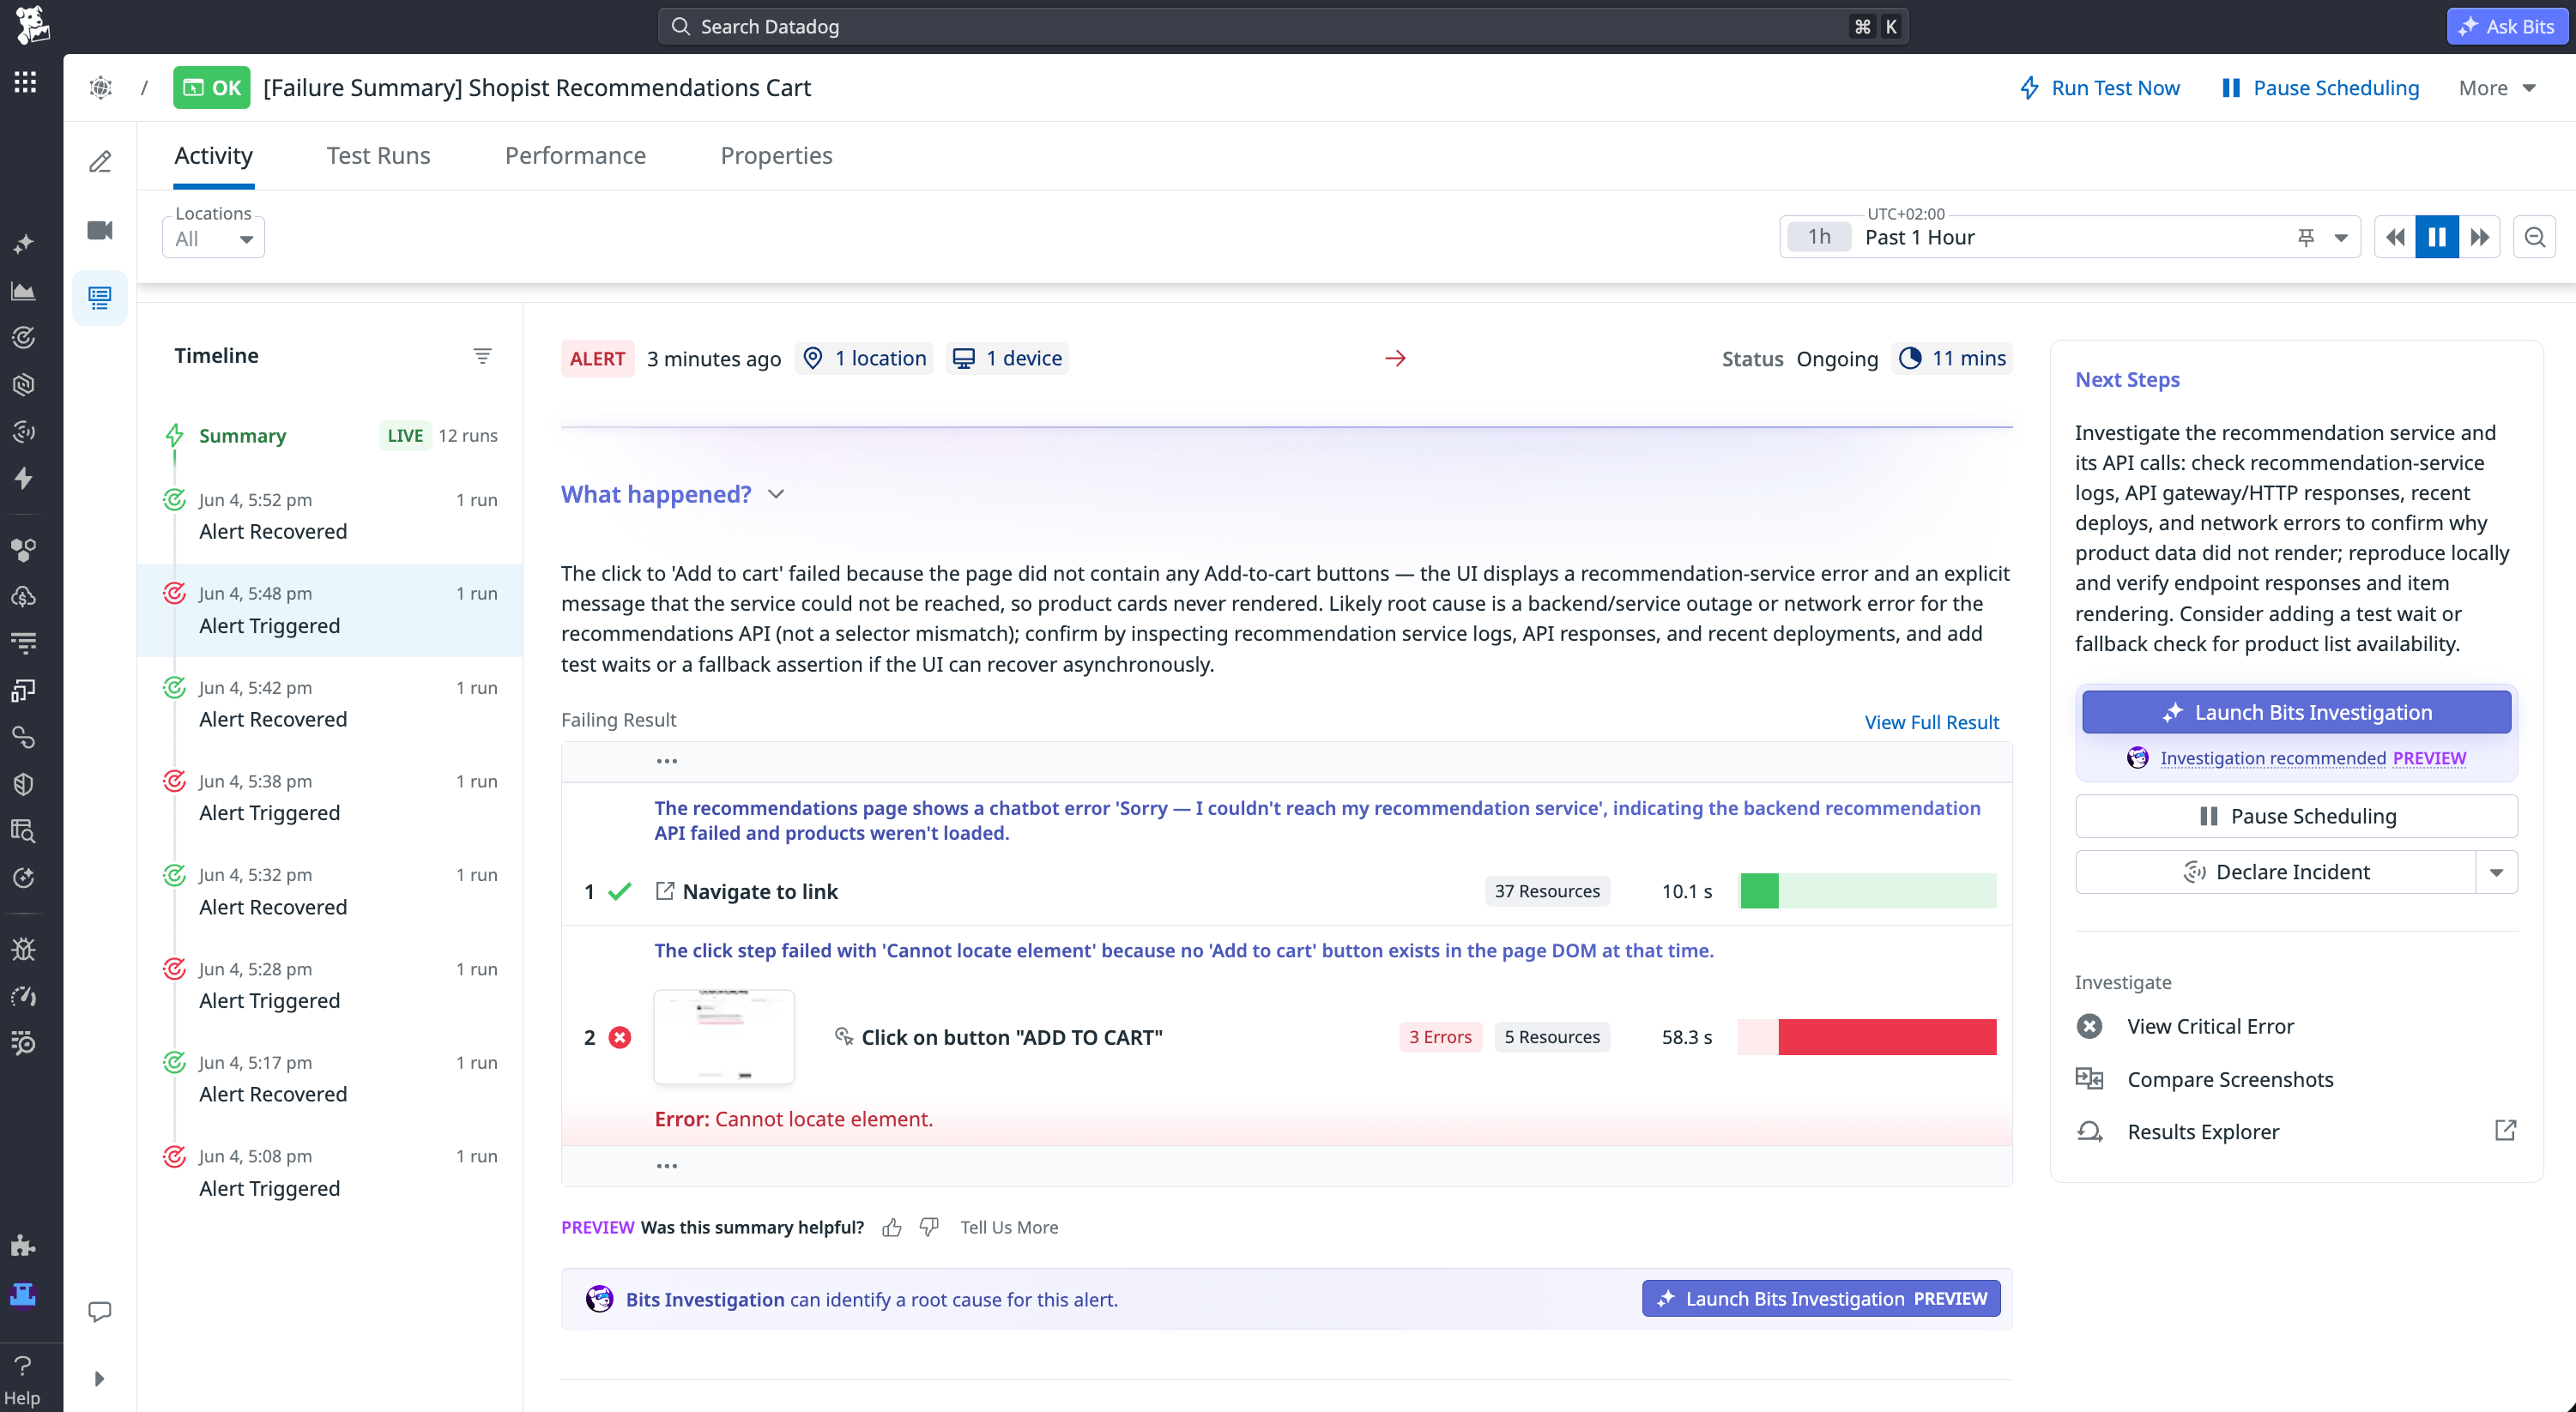Click the thumbs down feedback icon
This screenshot has height=1412, width=2576.
(x=929, y=1227)
